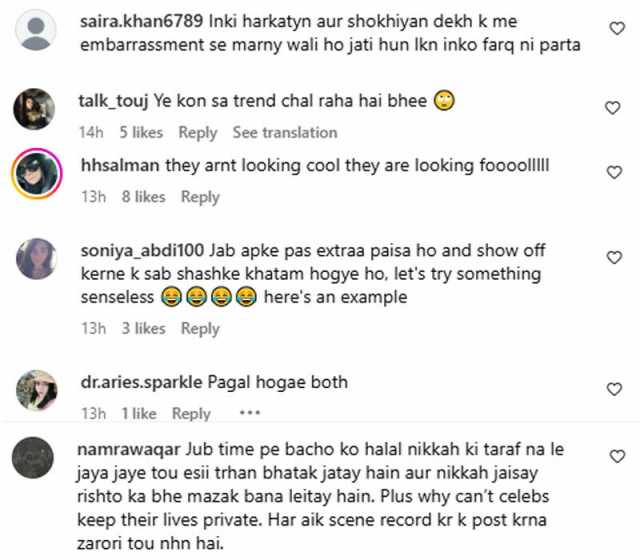The width and height of the screenshot is (640, 560).
Task: Like soniya_abdi100's comment via heart
Action: click(614, 258)
